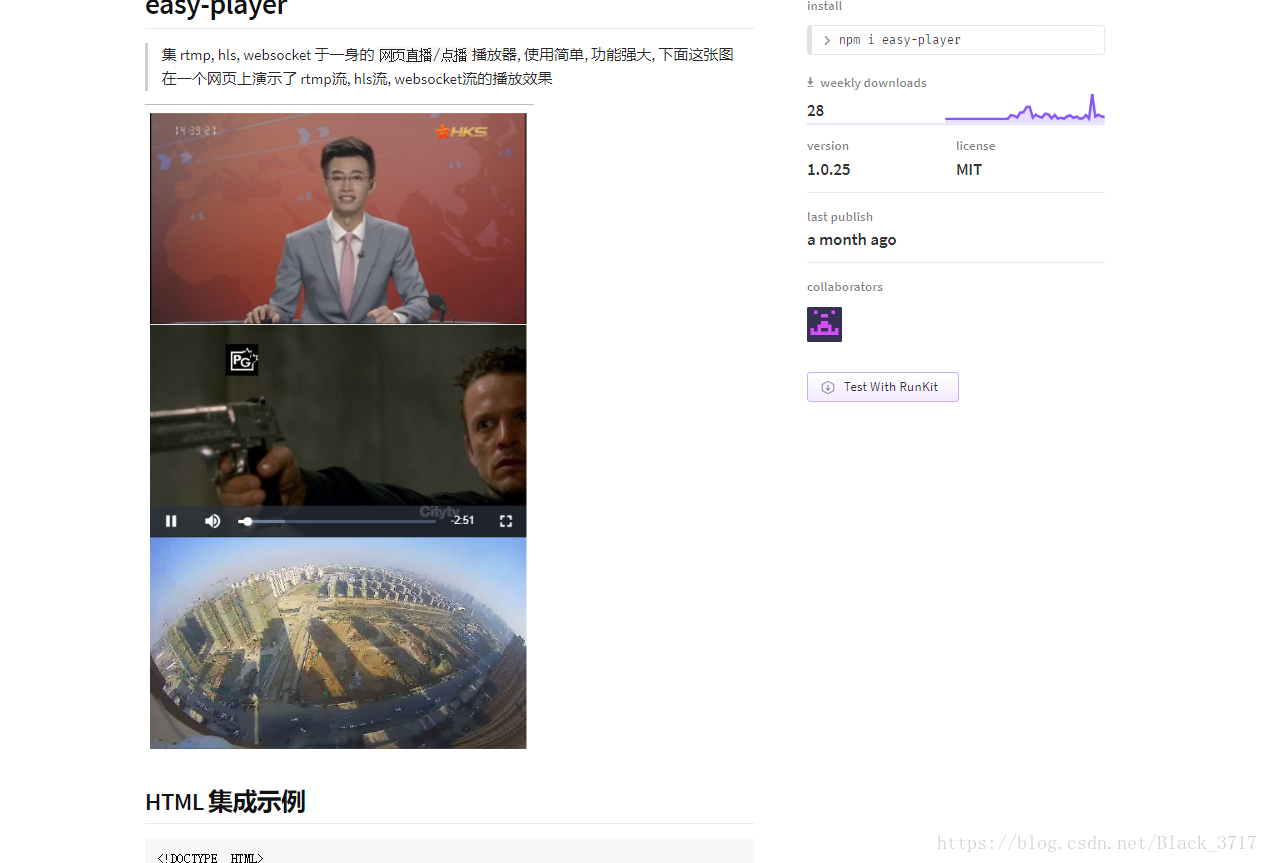
Task: Click the fisheye aerial city video
Action: point(338,643)
